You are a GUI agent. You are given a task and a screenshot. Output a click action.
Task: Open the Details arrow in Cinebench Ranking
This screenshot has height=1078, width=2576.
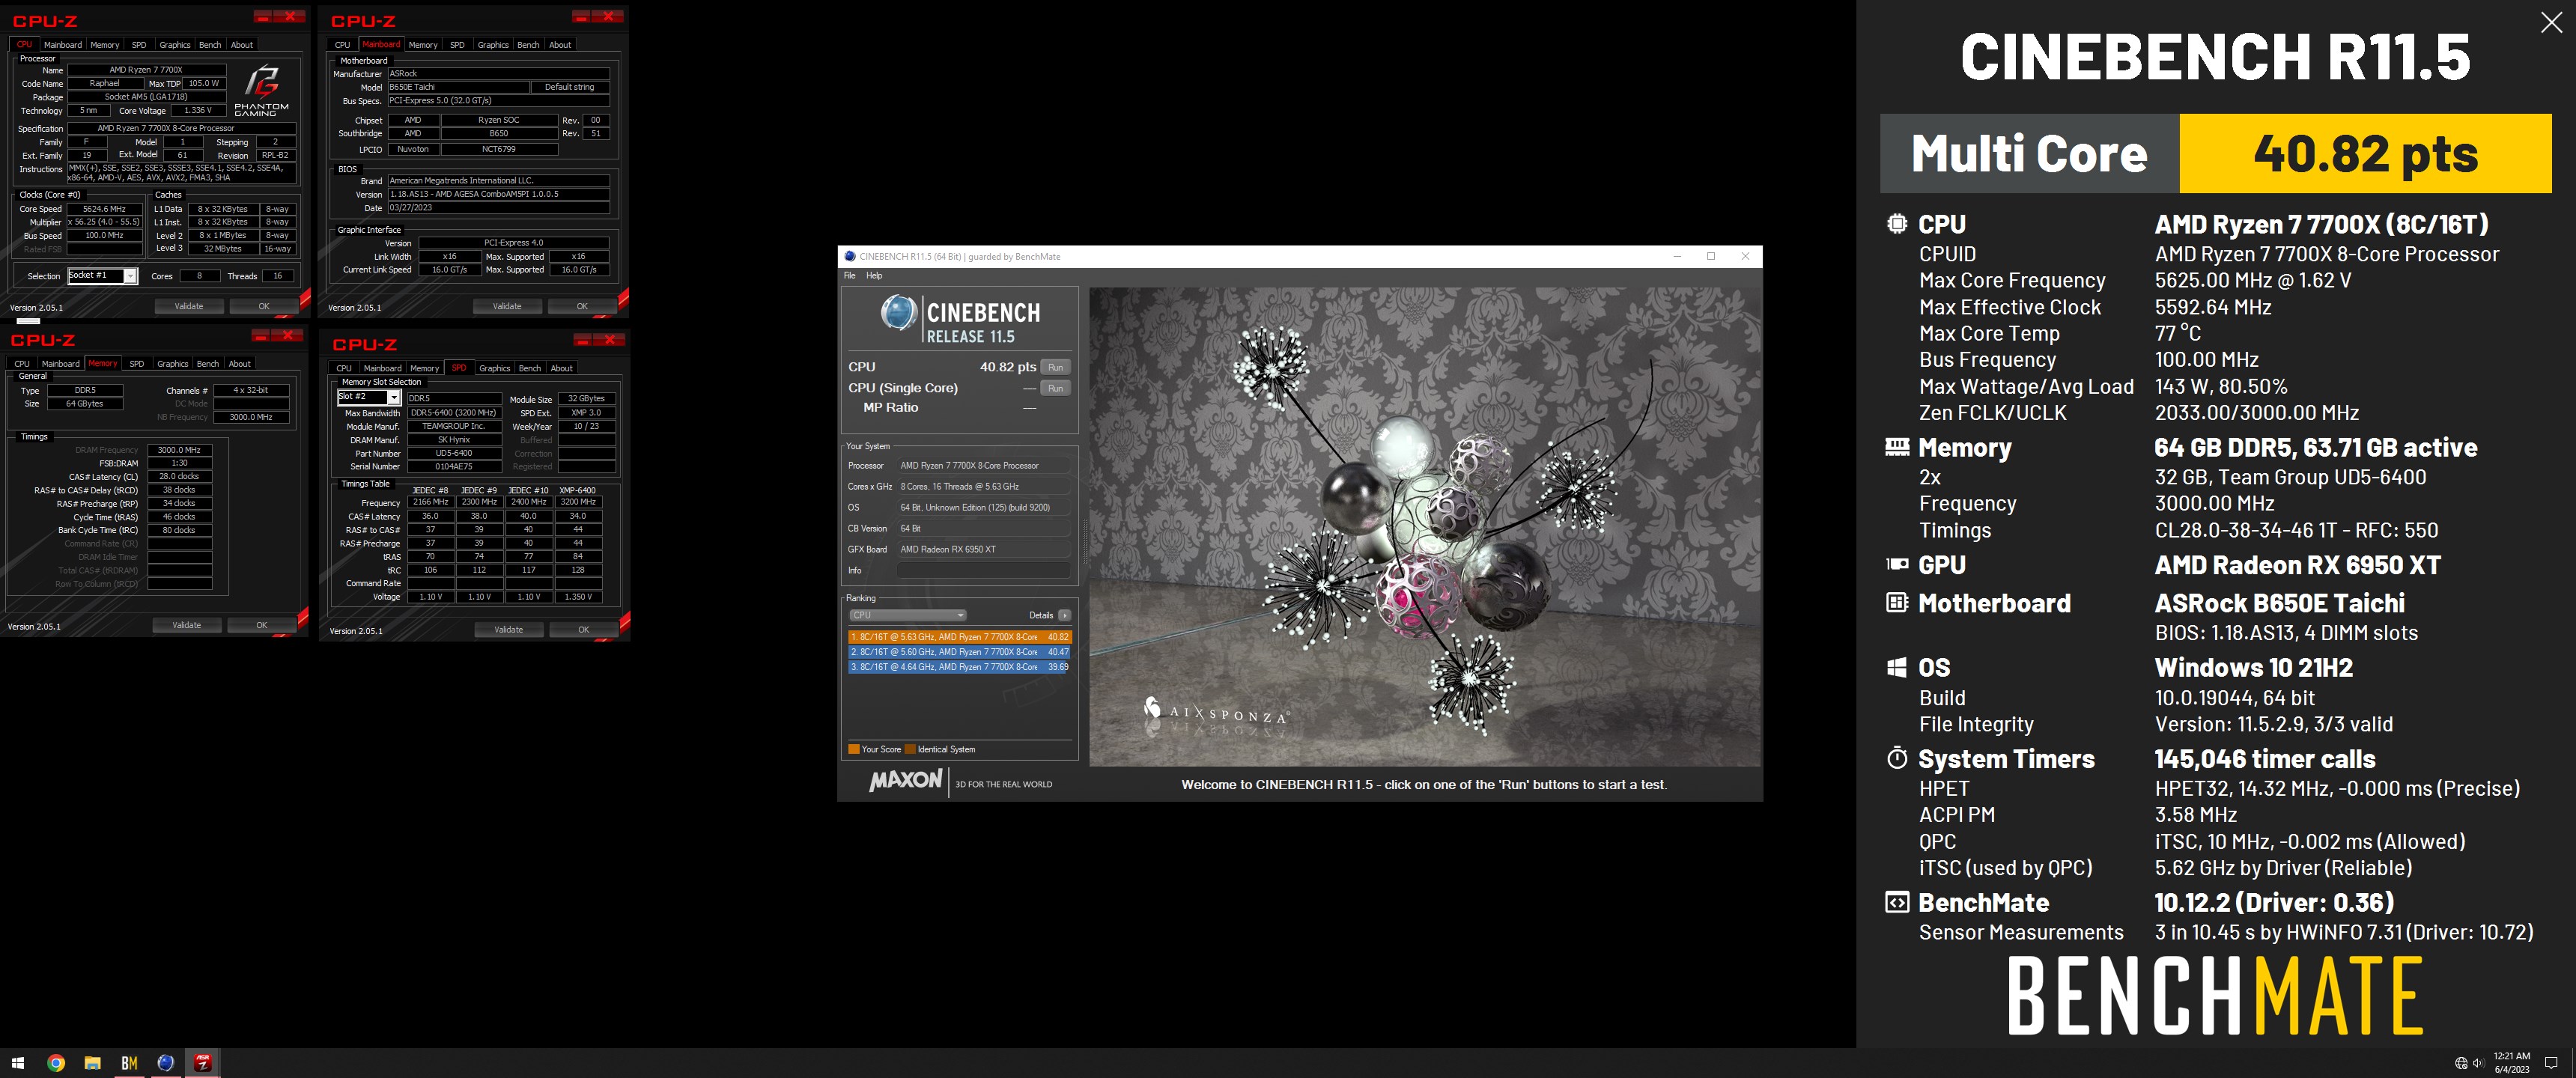[1064, 615]
